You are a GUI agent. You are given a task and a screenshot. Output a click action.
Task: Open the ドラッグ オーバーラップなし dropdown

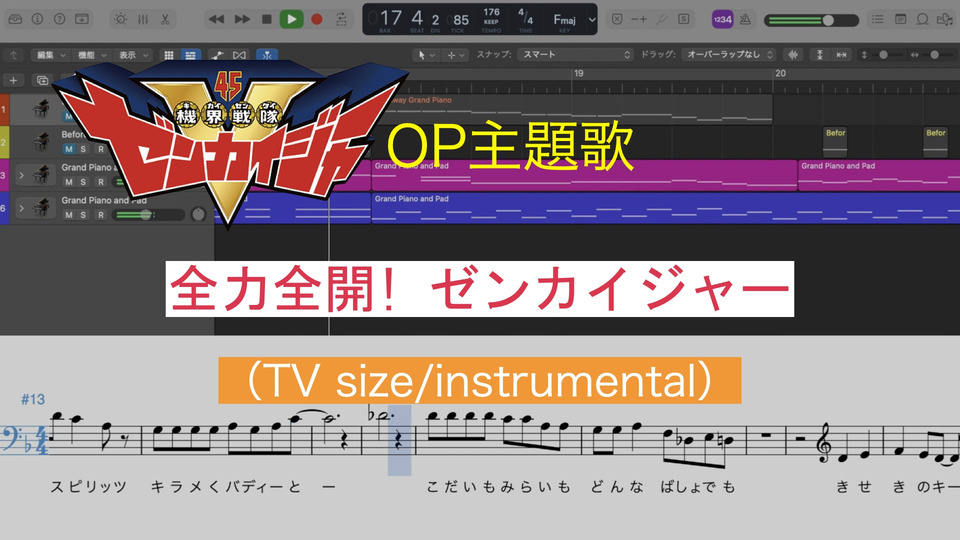[729, 54]
